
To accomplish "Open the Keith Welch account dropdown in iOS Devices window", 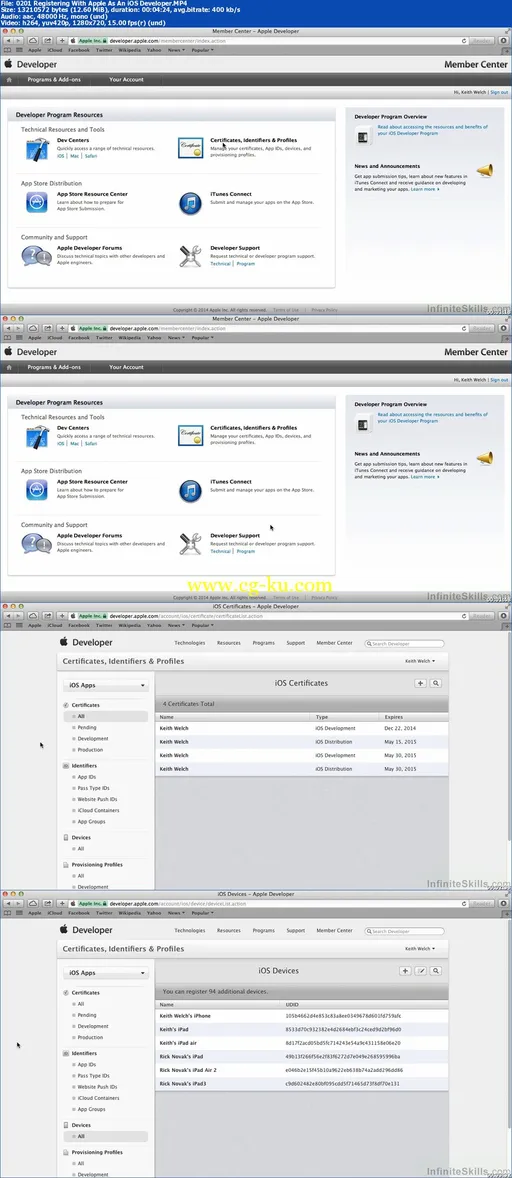I will coord(420,949).
